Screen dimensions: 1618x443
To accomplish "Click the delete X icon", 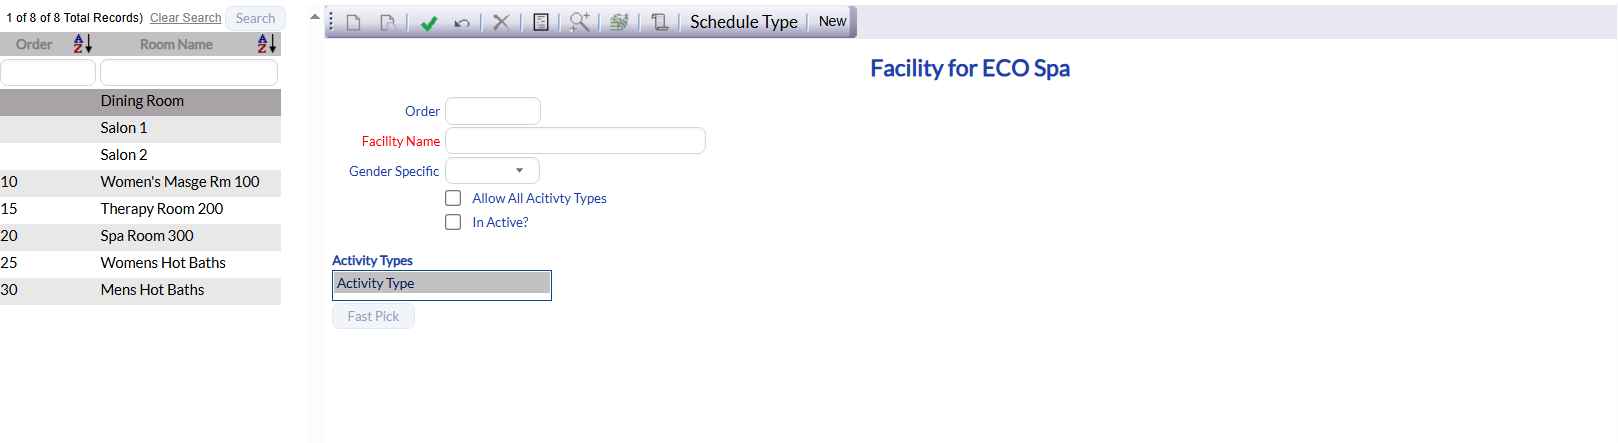I will 501,22.
